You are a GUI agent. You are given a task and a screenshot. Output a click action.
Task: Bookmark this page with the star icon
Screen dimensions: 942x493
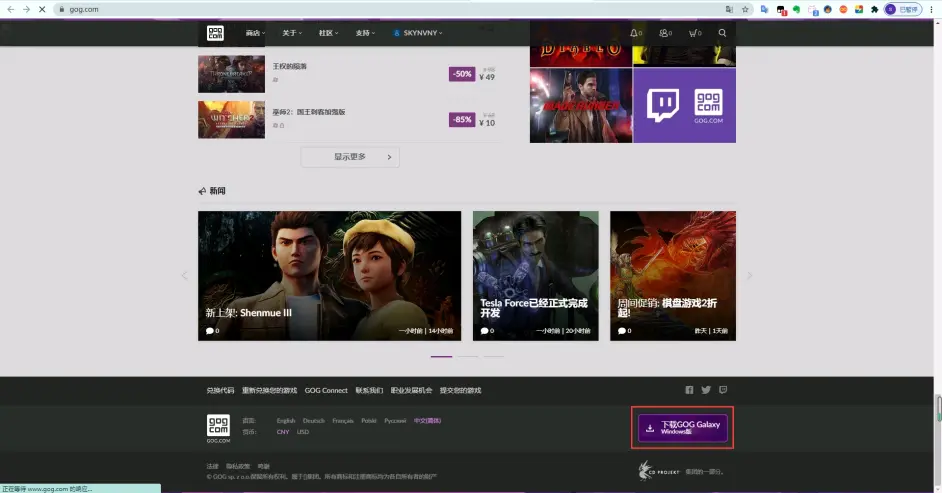745,9
